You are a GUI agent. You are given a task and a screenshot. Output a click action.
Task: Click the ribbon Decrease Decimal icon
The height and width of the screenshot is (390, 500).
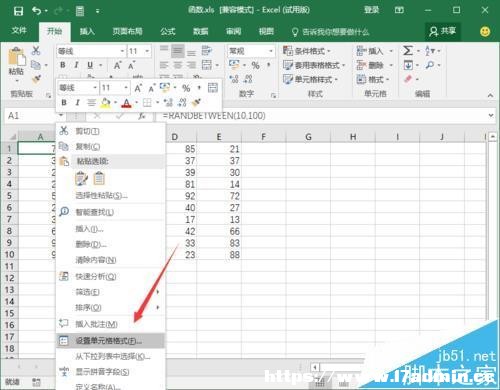(248, 79)
